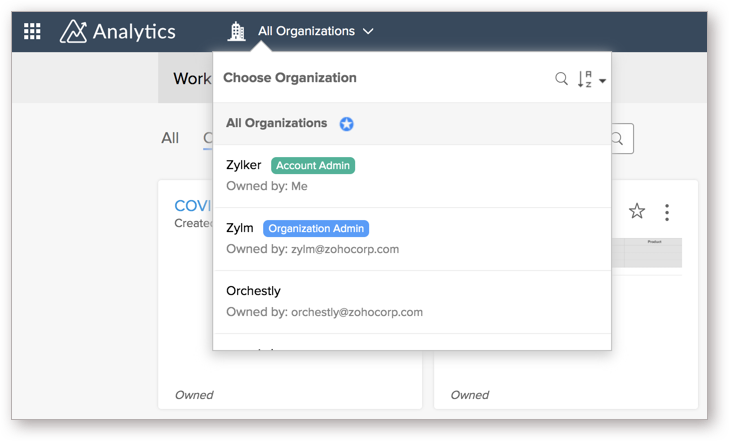729x441 pixels.
Task: Select the Zylm organization
Action: tap(412, 239)
